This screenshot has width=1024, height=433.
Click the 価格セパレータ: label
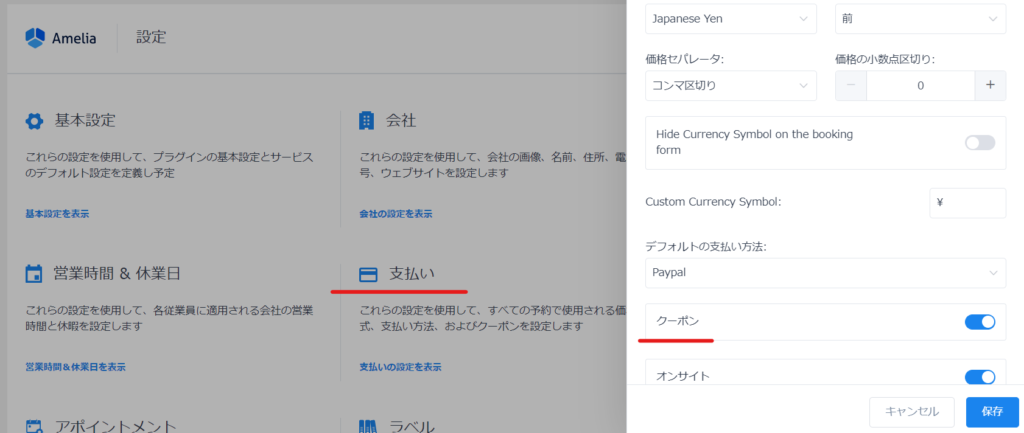pyautogui.click(x=685, y=59)
